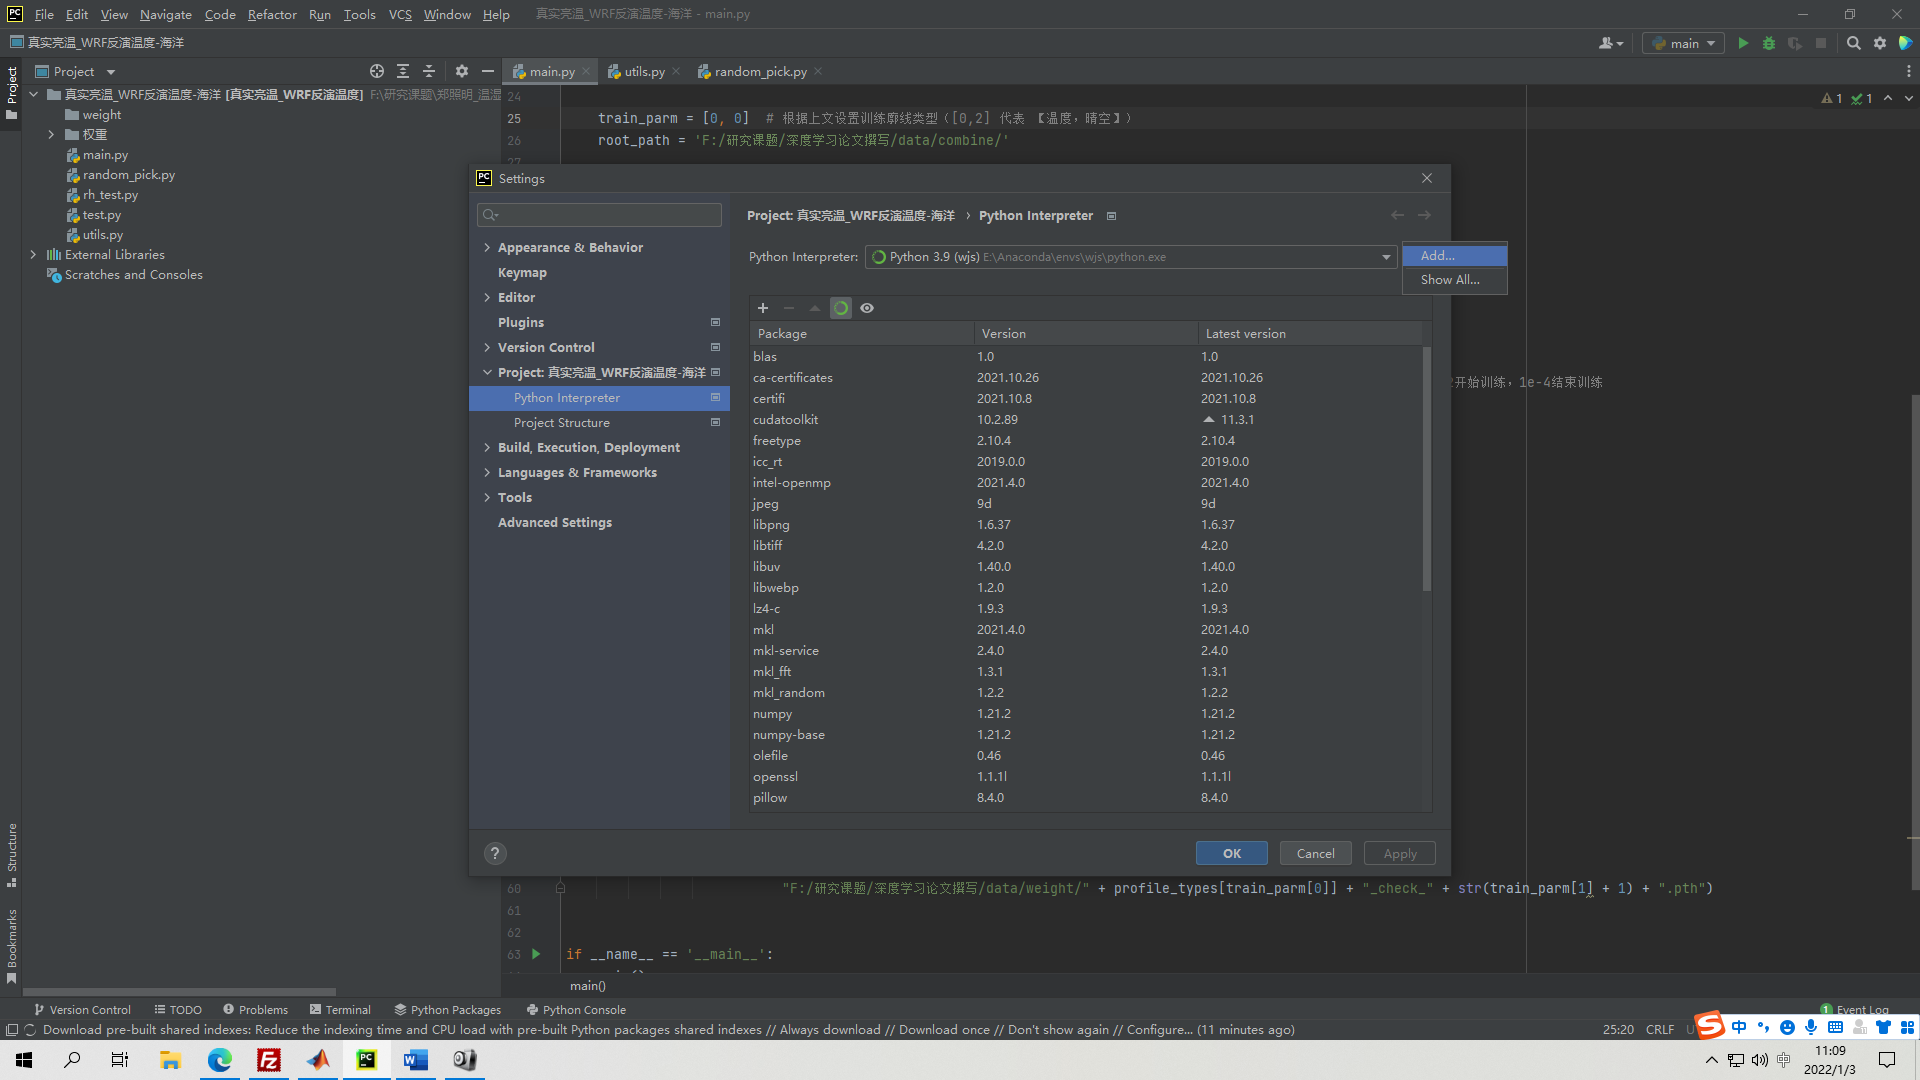
Task: Click the Cancel button in Settings
Action: tap(1315, 853)
